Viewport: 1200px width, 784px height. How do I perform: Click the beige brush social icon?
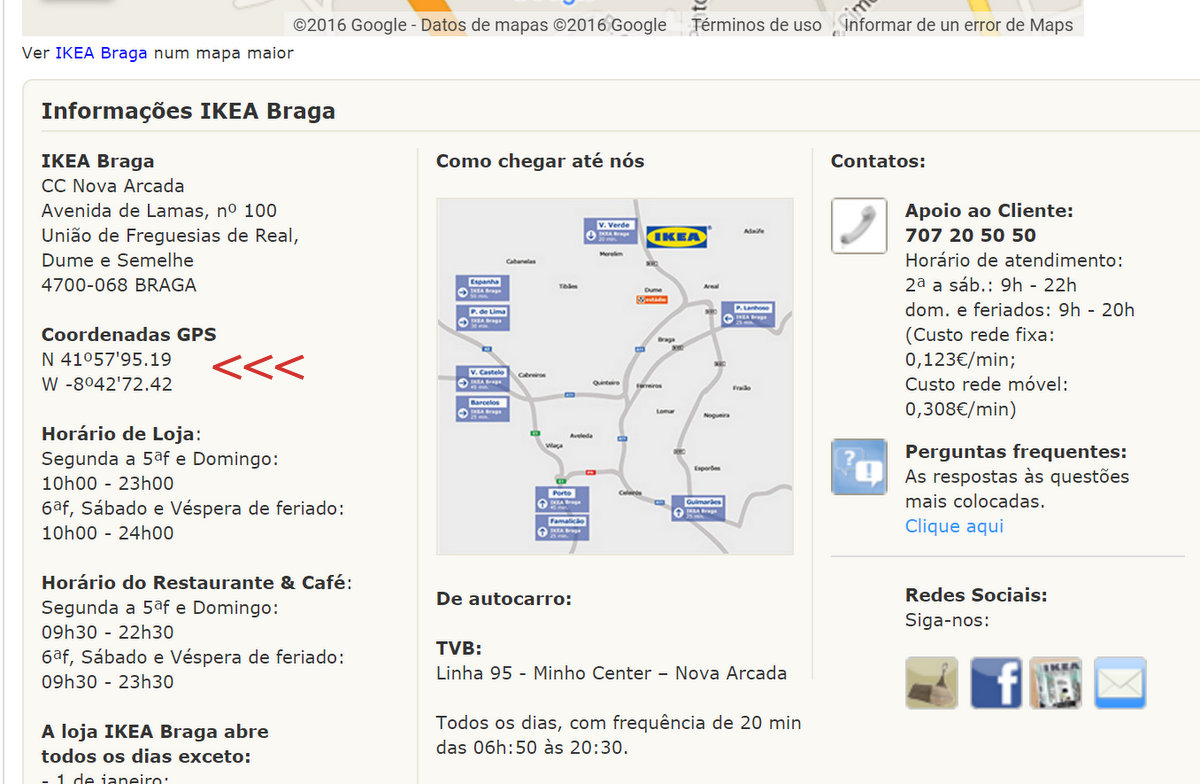932,683
